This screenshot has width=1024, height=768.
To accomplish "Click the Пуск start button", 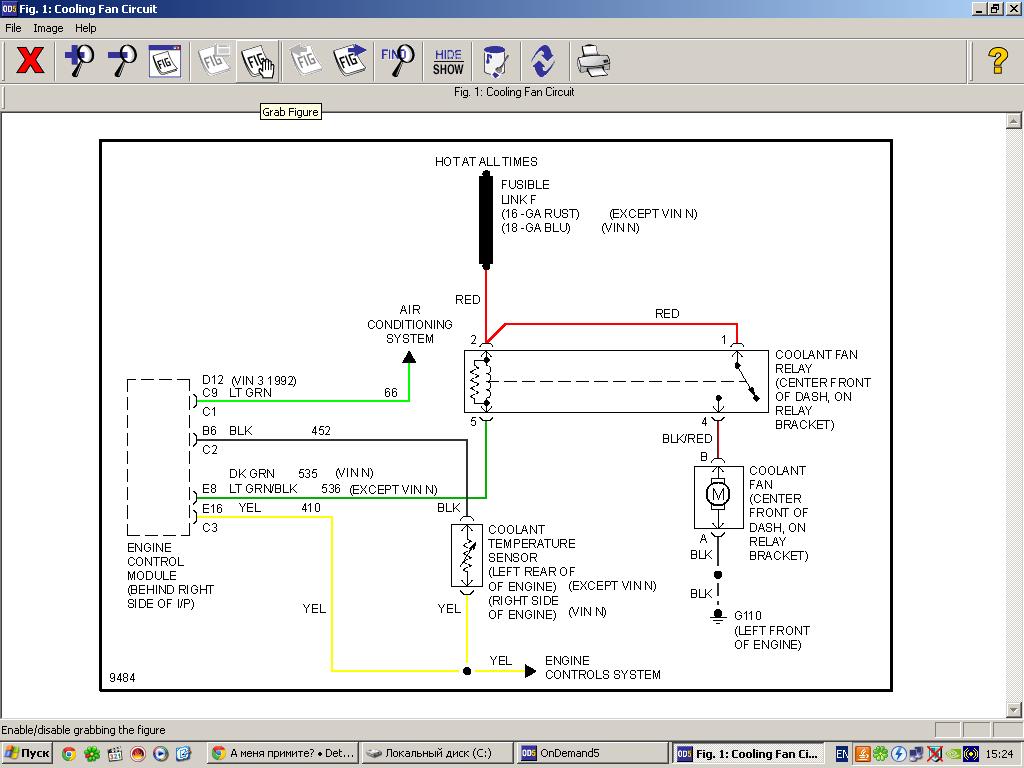I will point(28,754).
